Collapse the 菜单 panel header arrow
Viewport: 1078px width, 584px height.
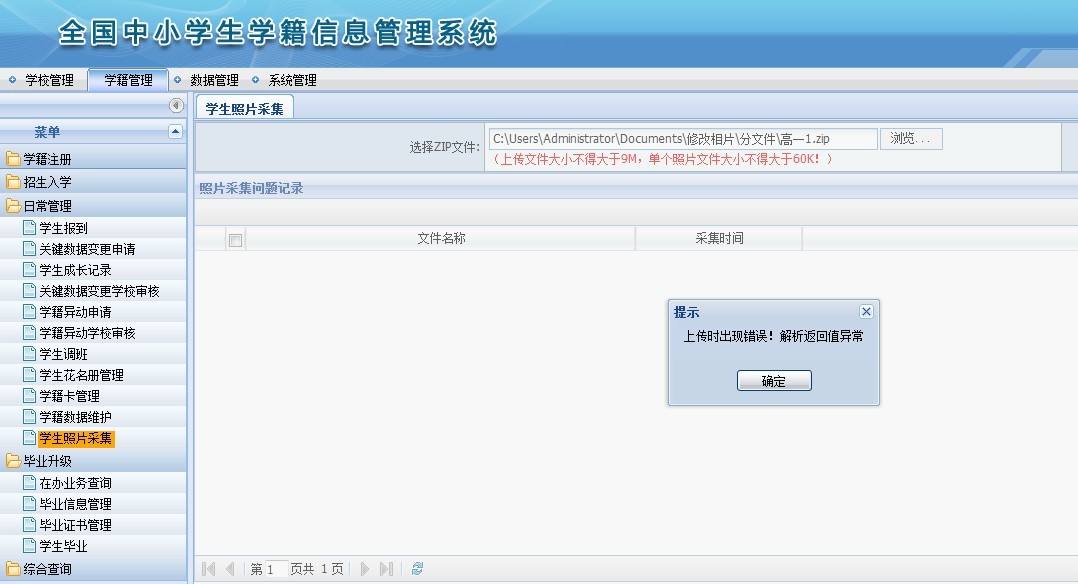(175, 131)
